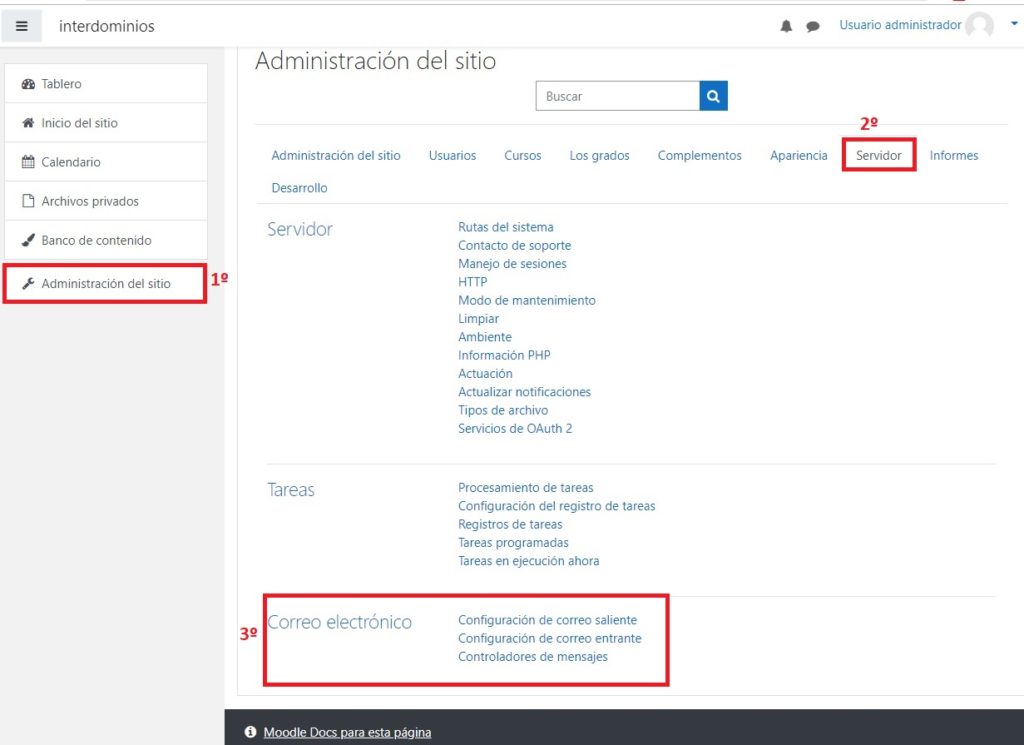The height and width of the screenshot is (745, 1024).
Task: Open Administración del sitio in sidebar
Action: [106, 283]
